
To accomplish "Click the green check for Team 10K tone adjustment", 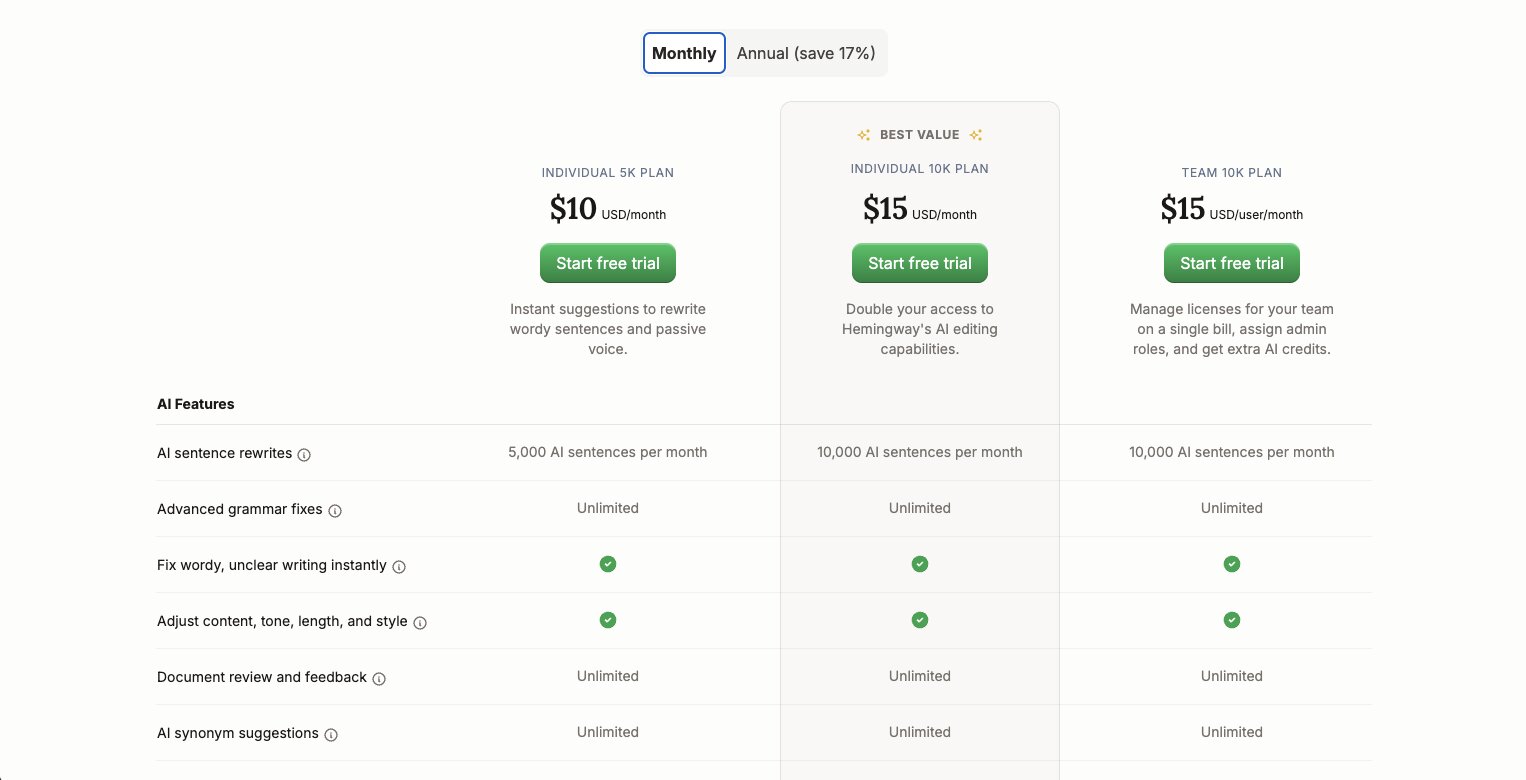I will [1231, 620].
